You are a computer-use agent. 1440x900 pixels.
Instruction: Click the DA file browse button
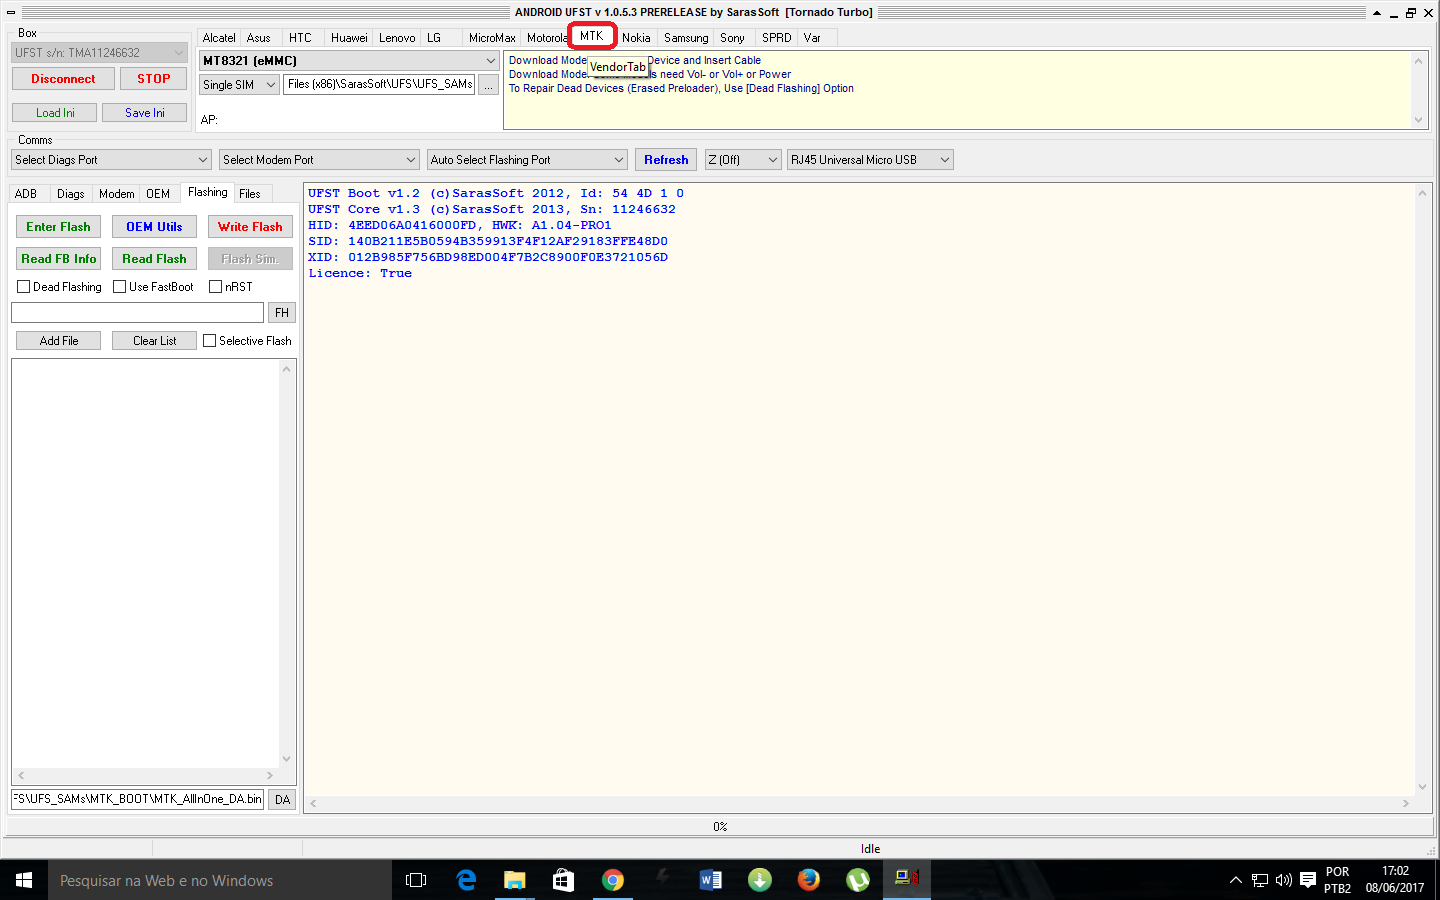coord(283,800)
